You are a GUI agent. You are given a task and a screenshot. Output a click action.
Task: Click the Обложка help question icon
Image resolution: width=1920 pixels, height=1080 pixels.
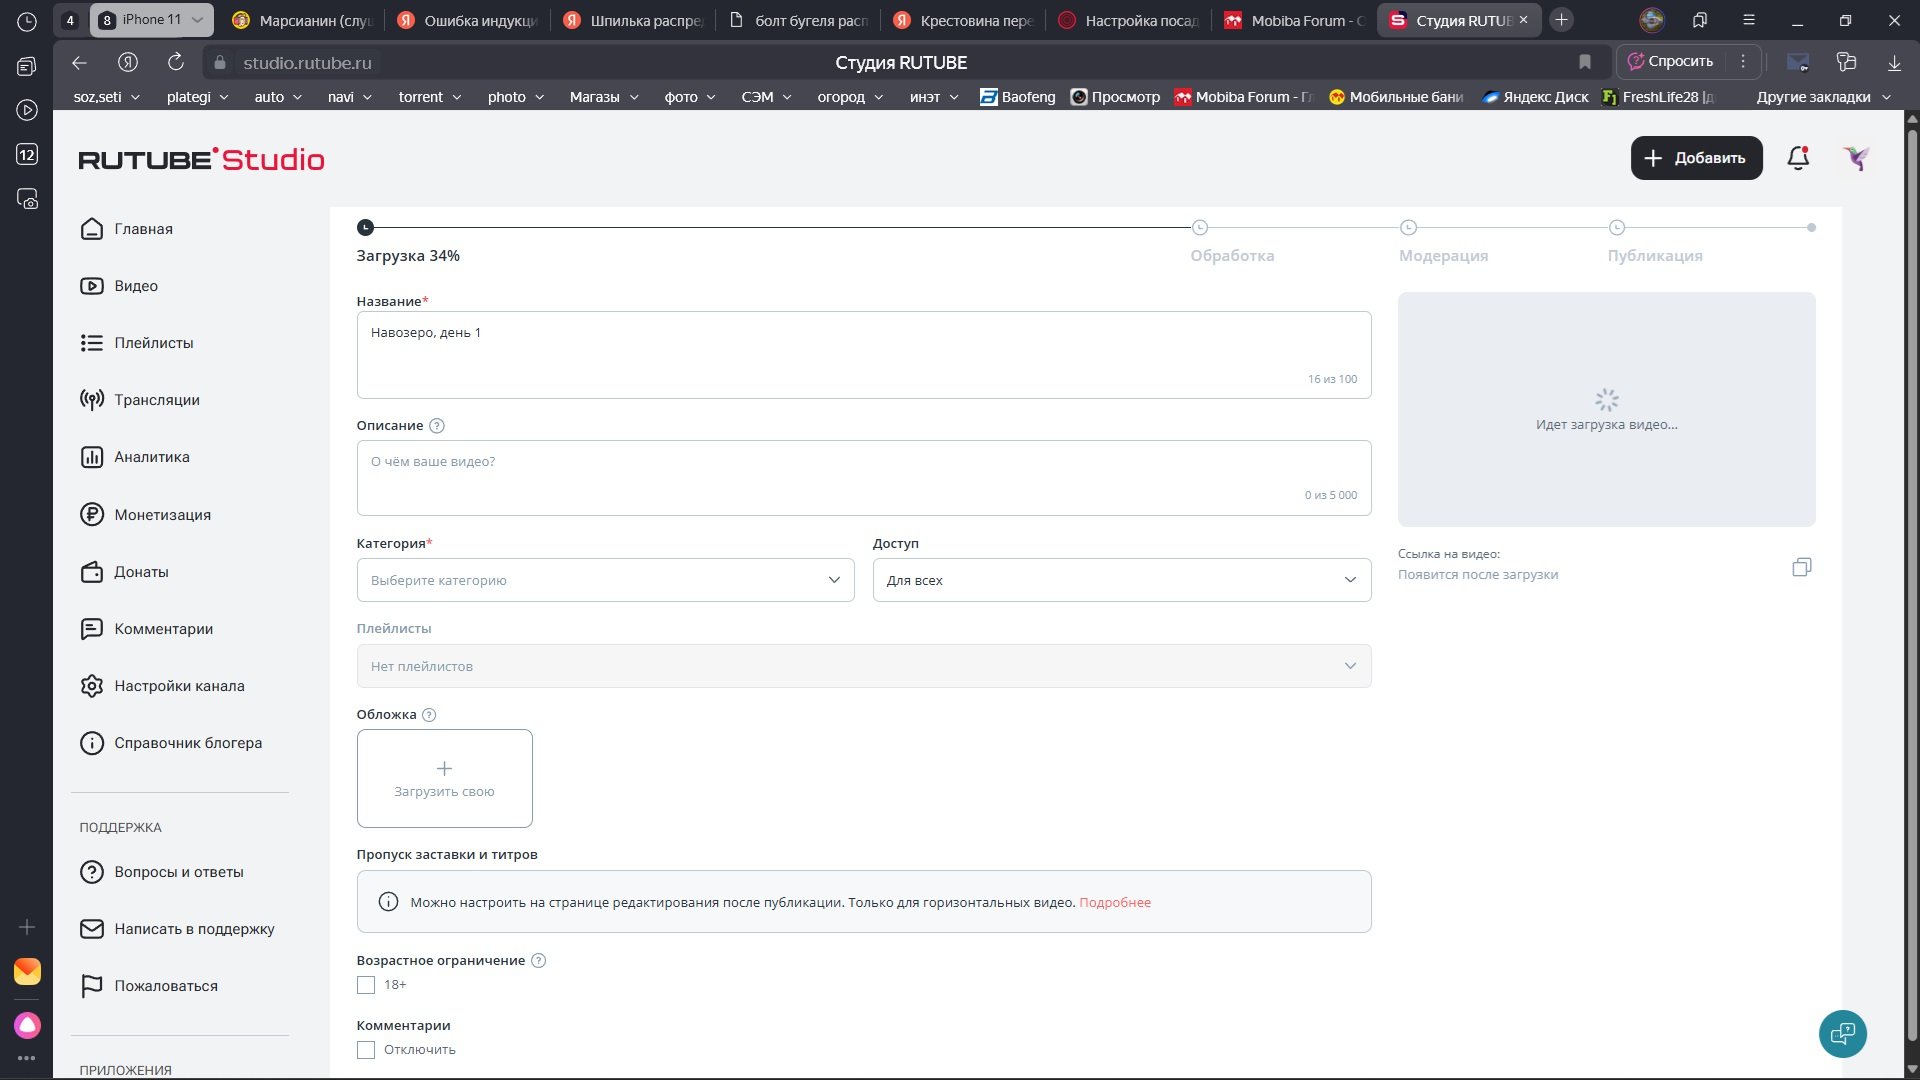pos(429,715)
